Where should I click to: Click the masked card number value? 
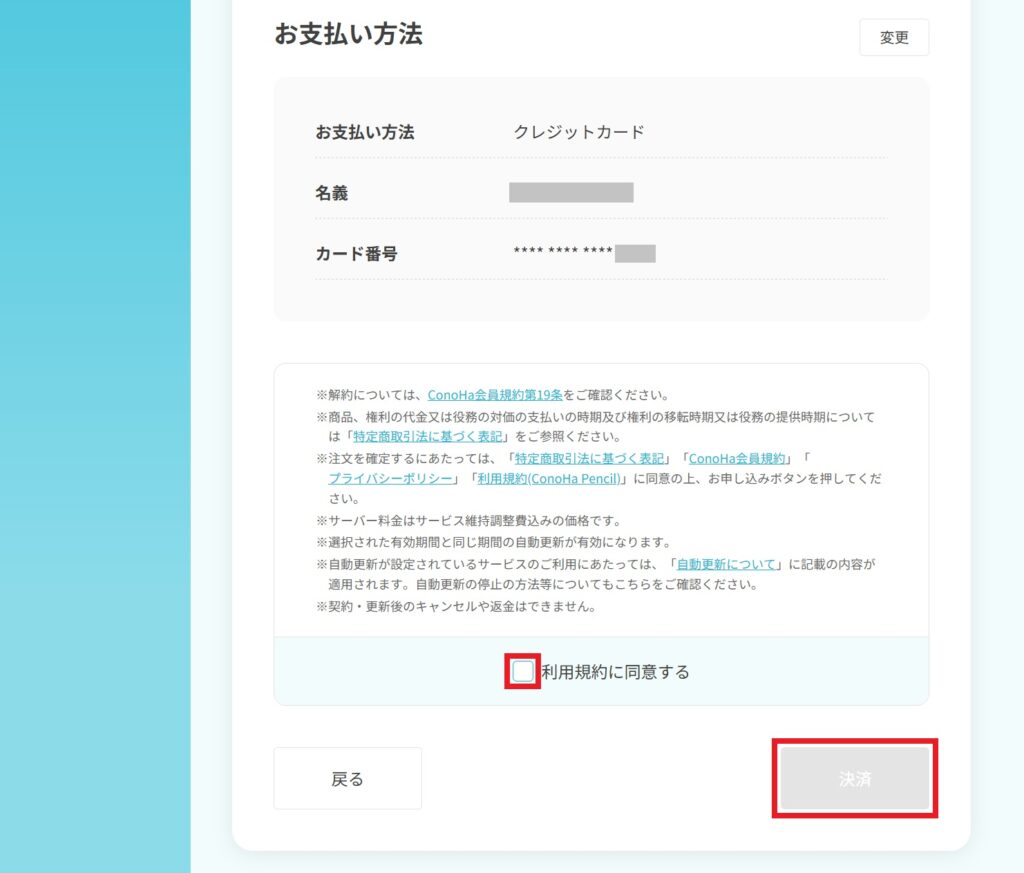584,253
